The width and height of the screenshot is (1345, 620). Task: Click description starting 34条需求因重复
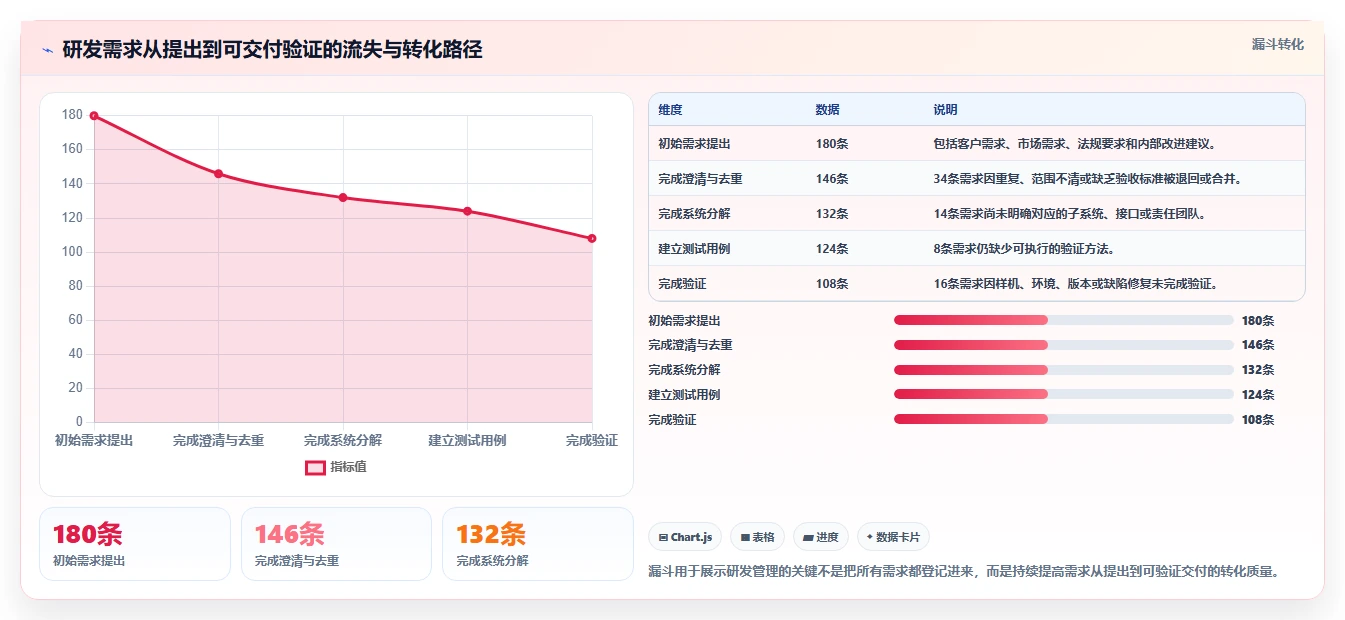[1088, 179]
